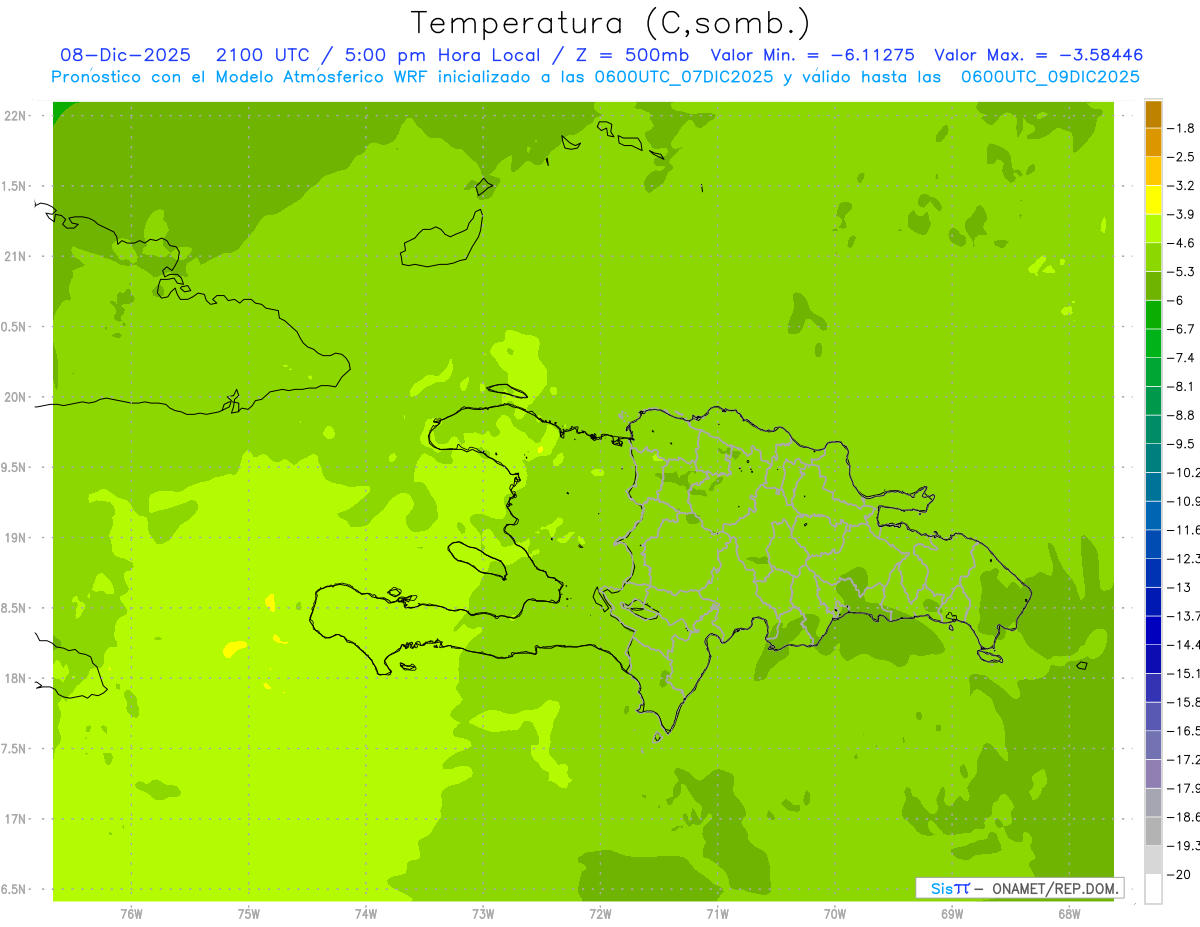
Task: Click the -5.3 legend value
Action: [1181, 271]
